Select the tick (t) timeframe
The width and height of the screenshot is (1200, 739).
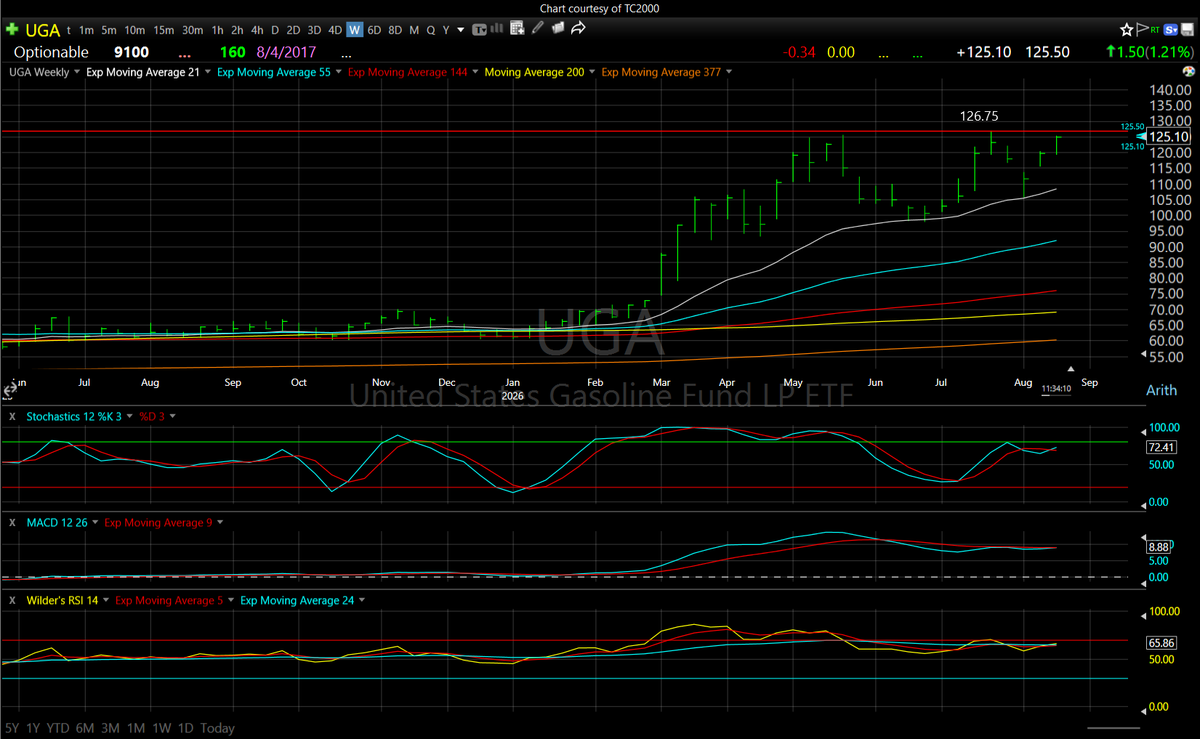coord(68,30)
